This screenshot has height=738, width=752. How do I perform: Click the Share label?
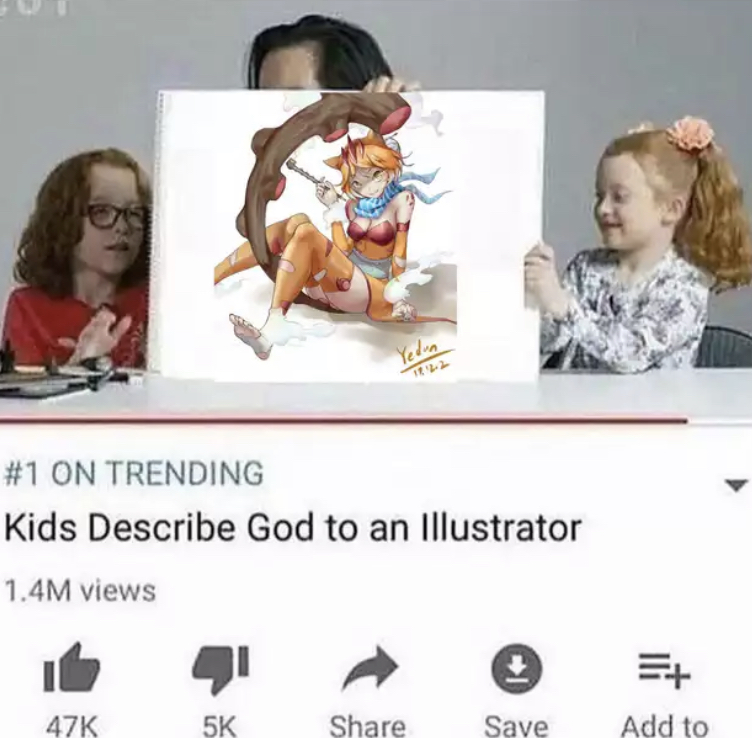point(368,726)
